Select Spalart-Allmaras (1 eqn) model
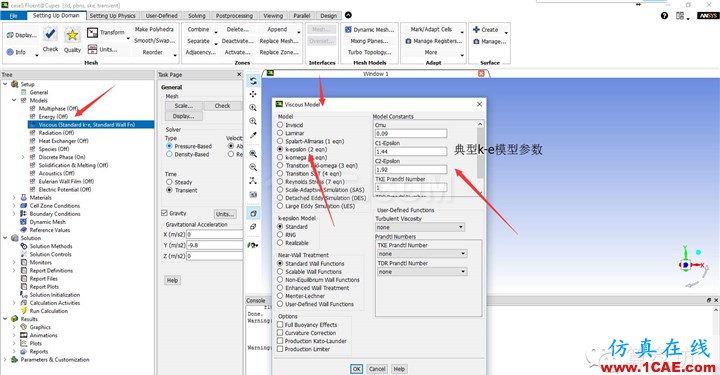 point(280,141)
